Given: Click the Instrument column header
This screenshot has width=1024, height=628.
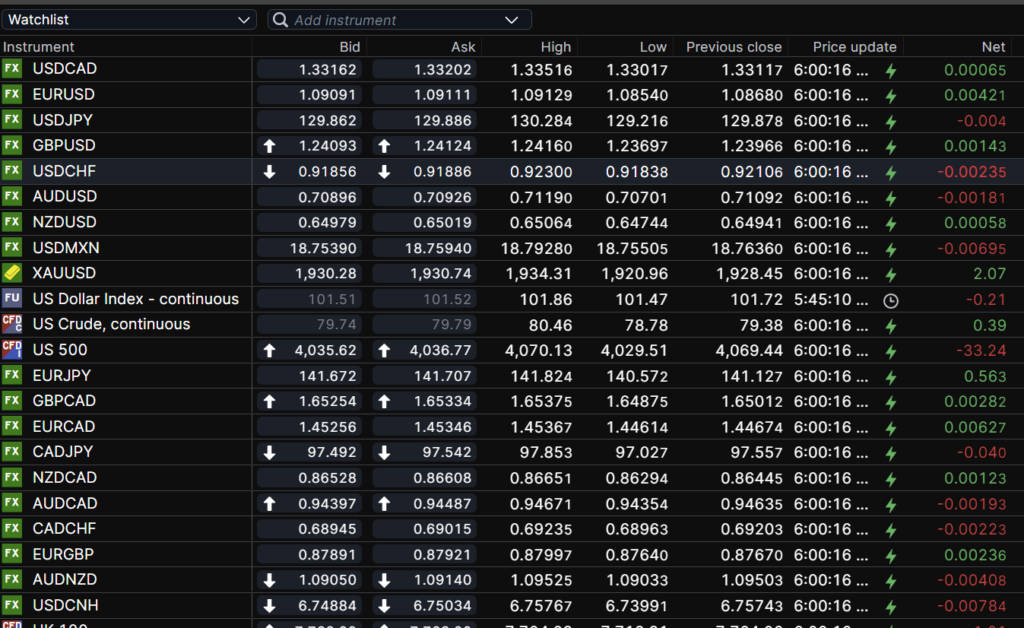Looking at the screenshot, I should pos(39,47).
